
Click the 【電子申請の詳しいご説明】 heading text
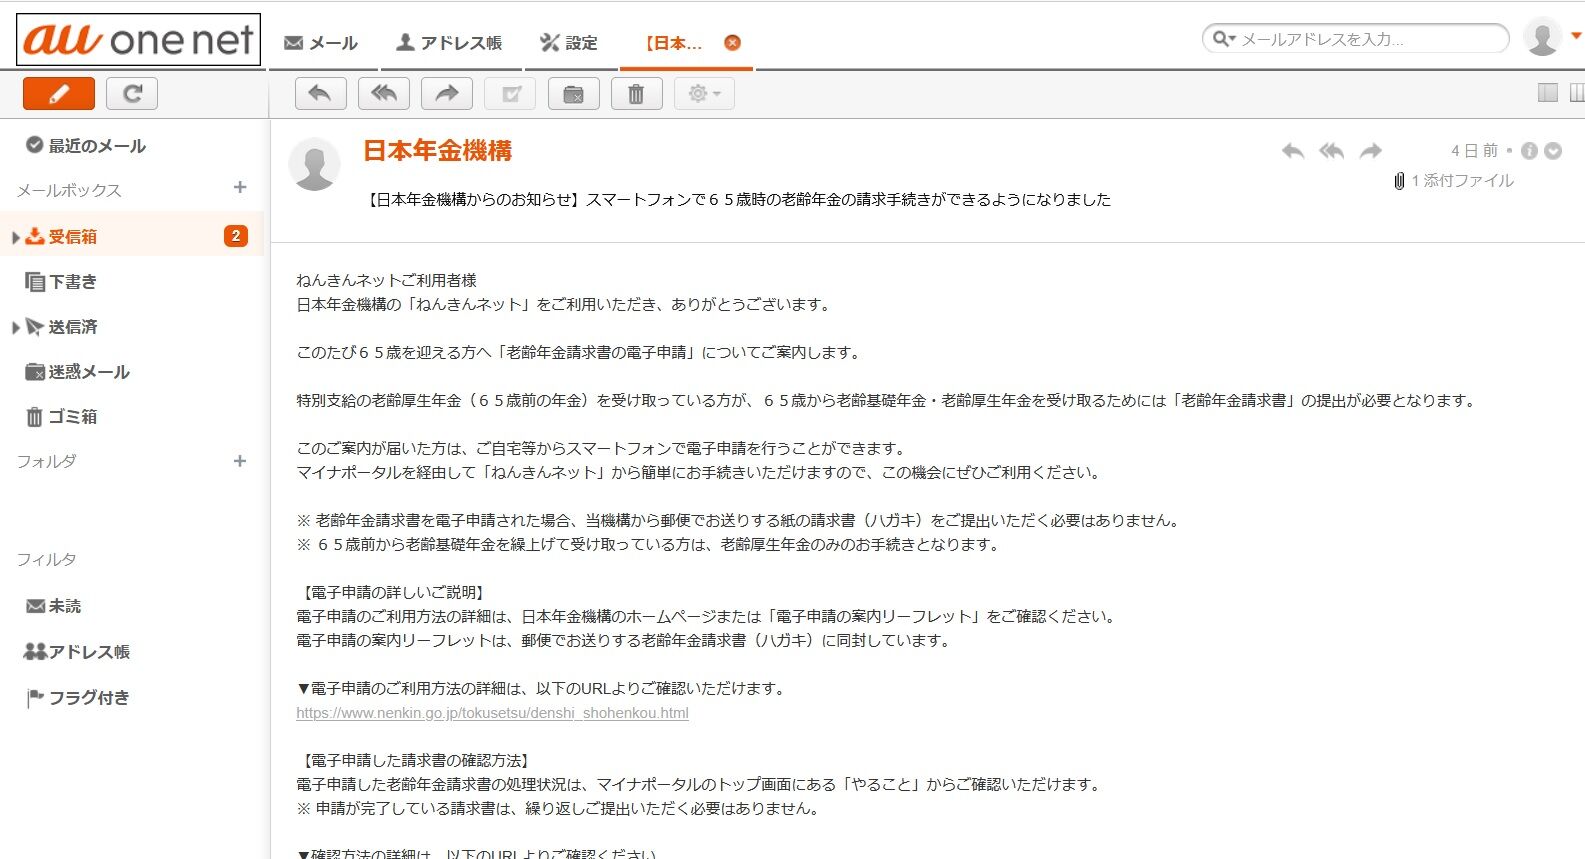(393, 593)
